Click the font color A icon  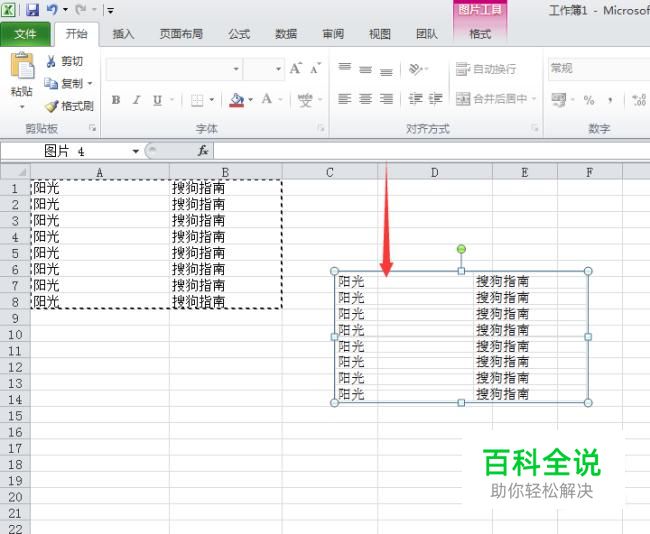coord(267,100)
